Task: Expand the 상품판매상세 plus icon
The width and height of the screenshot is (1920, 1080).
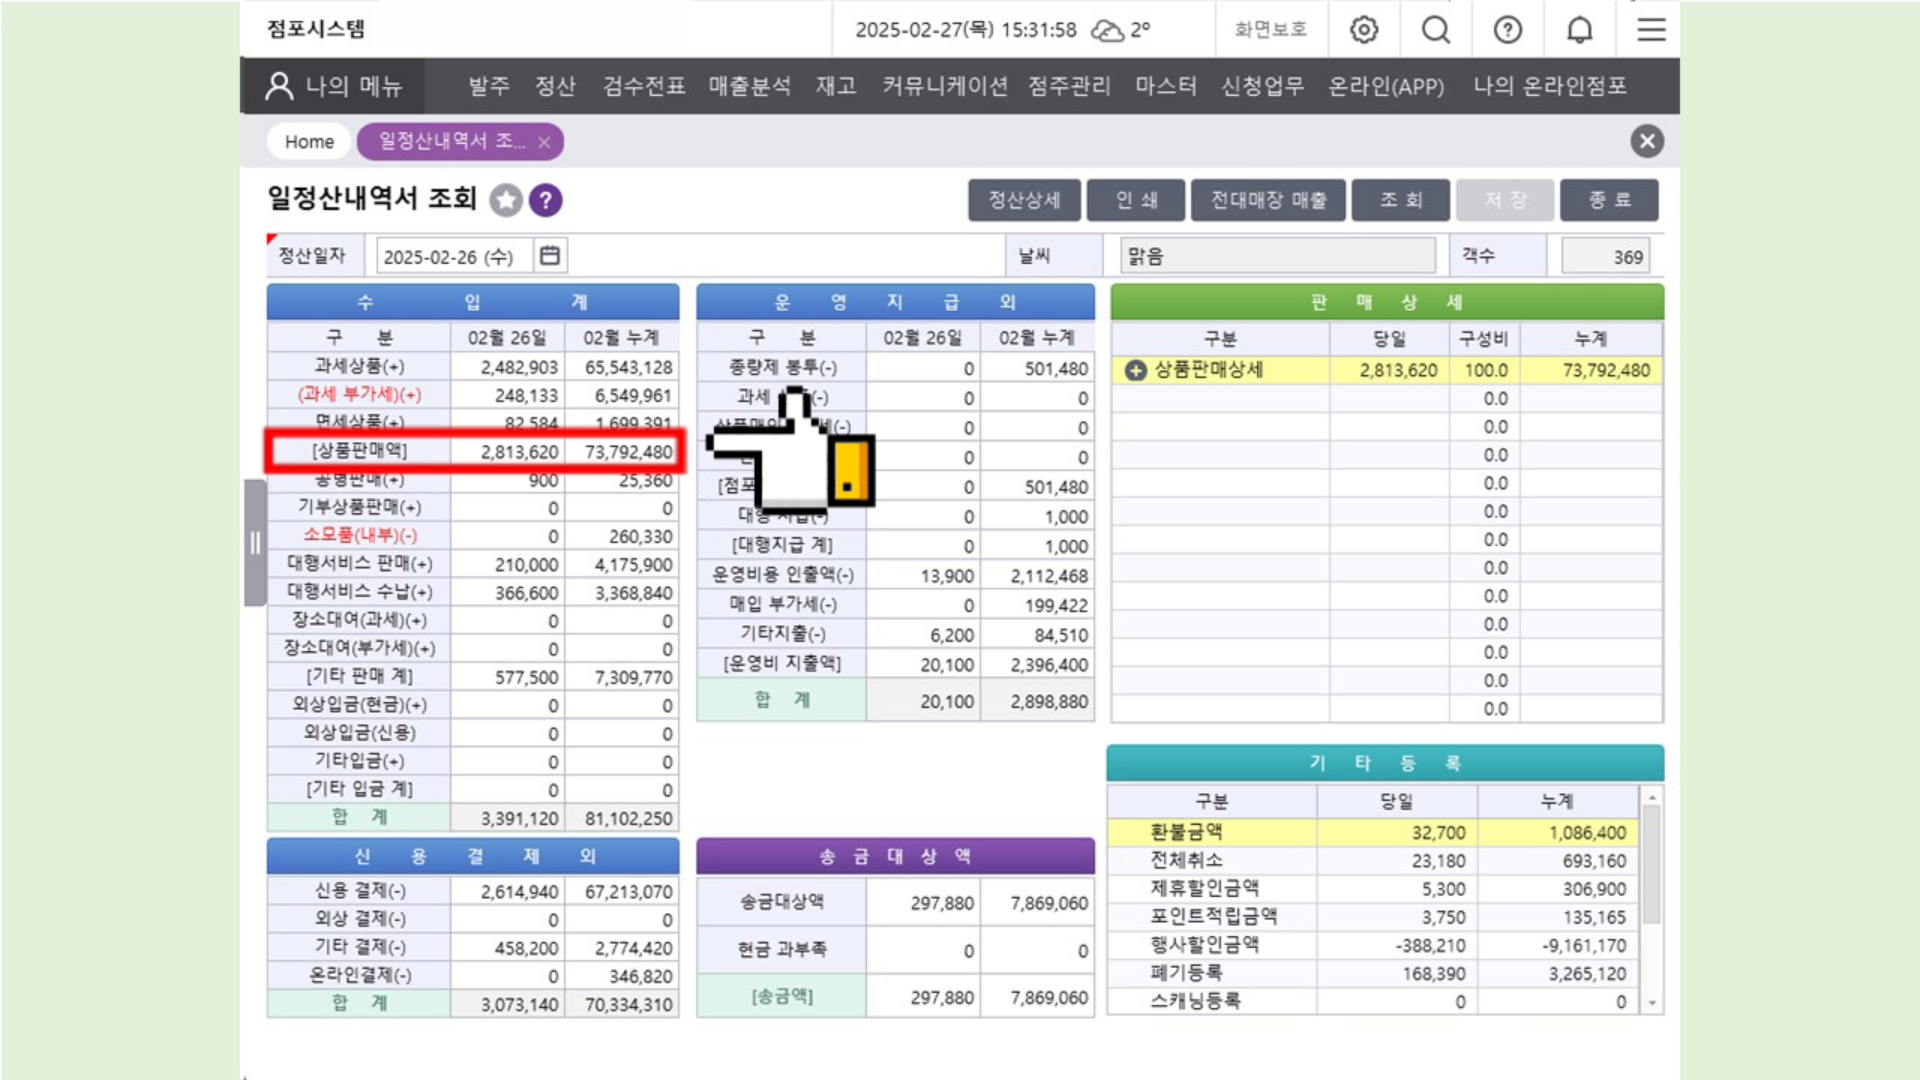Action: [x=1135, y=371]
